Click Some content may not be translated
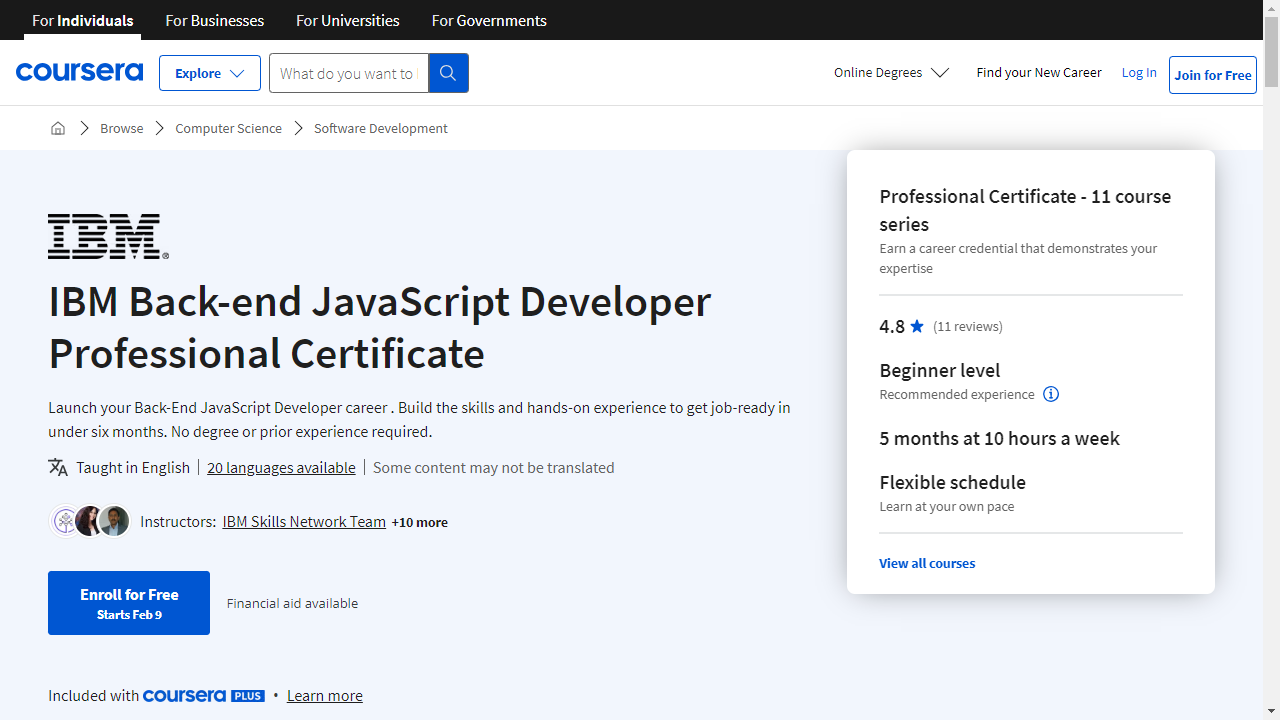The width and height of the screenshot is (1280, 720). click(494, 468)
